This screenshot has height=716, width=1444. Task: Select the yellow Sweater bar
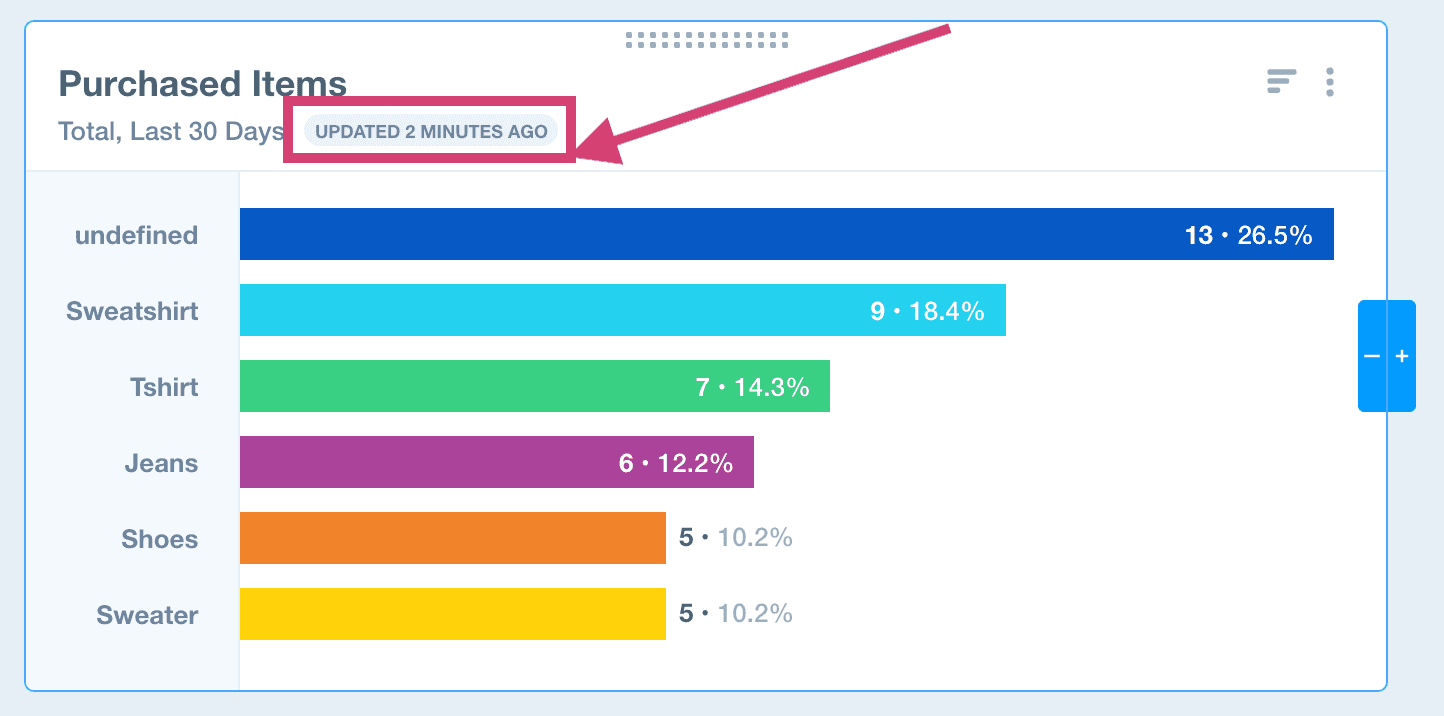(x=452, y=614)
